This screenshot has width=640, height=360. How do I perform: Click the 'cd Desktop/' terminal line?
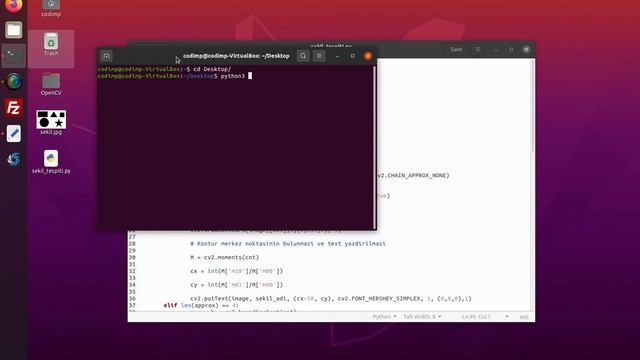[164, 69]
